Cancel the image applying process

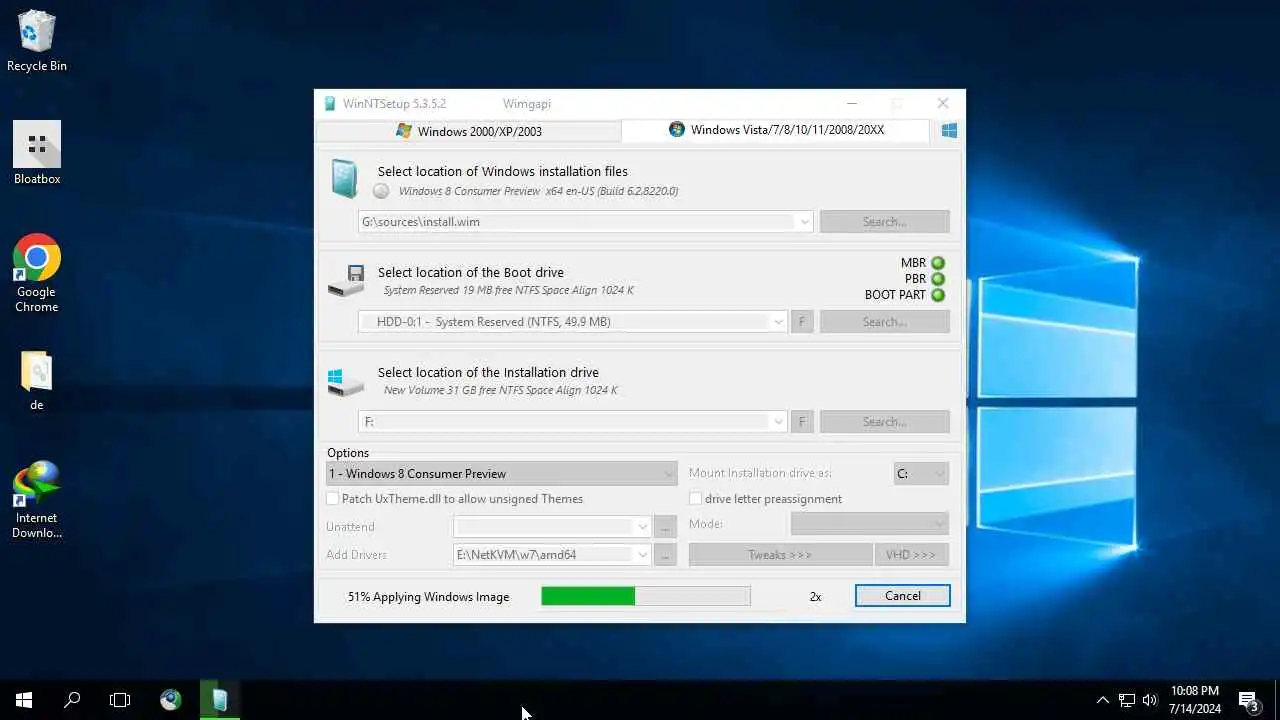(902, 596)
